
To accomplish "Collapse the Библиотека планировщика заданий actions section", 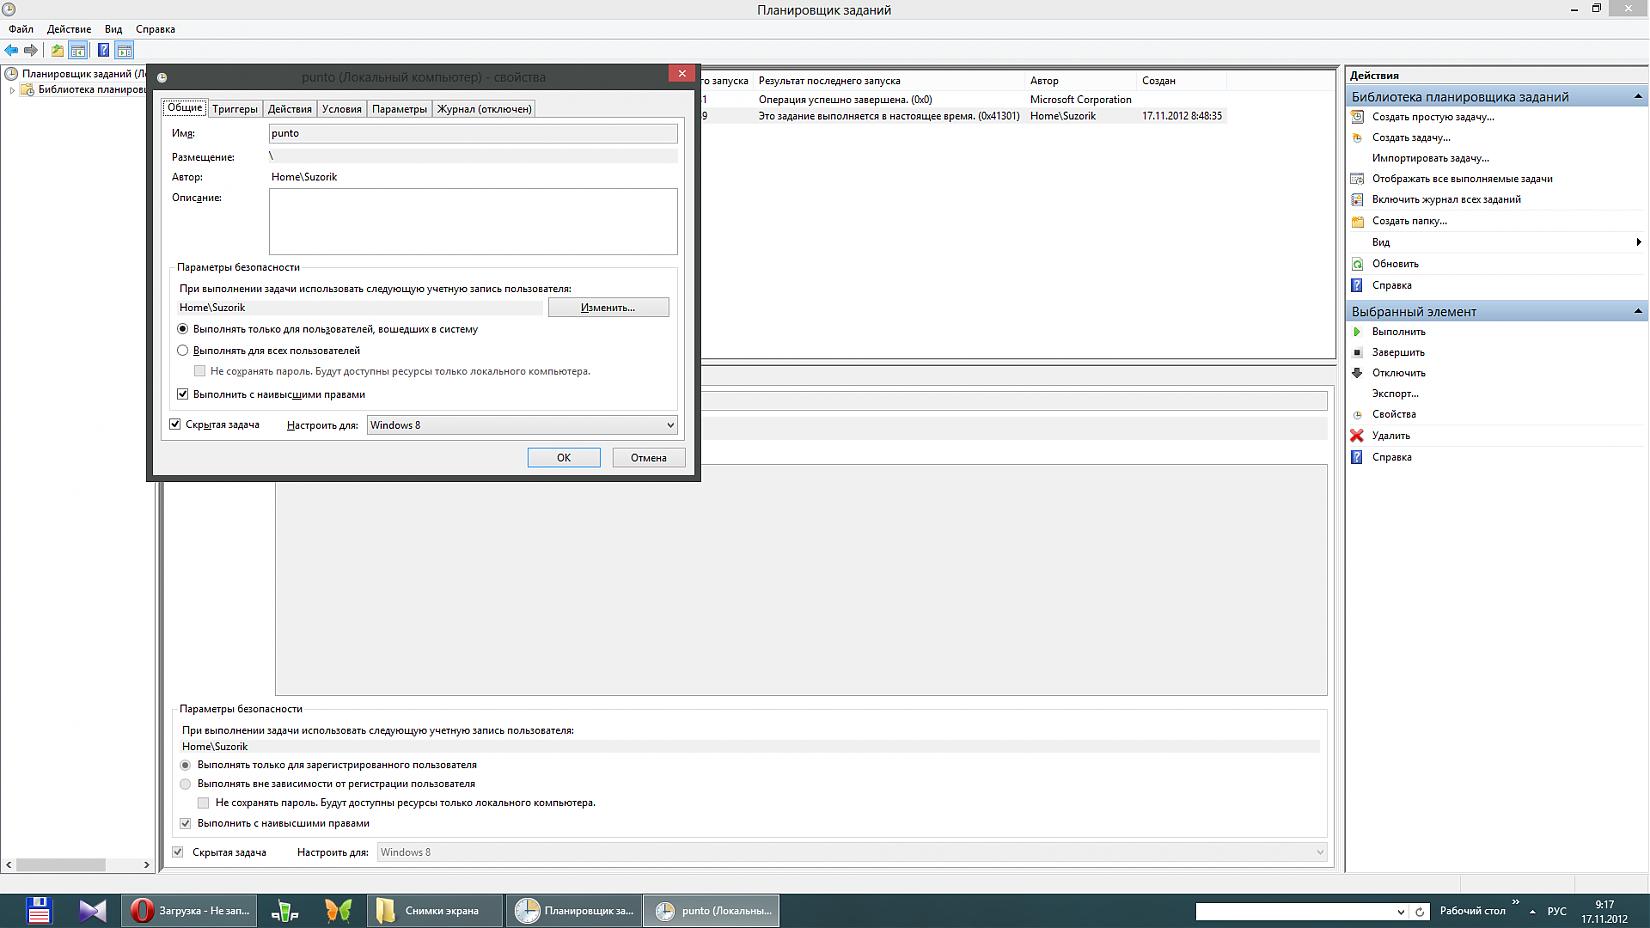I will (x=1637, y=97).
